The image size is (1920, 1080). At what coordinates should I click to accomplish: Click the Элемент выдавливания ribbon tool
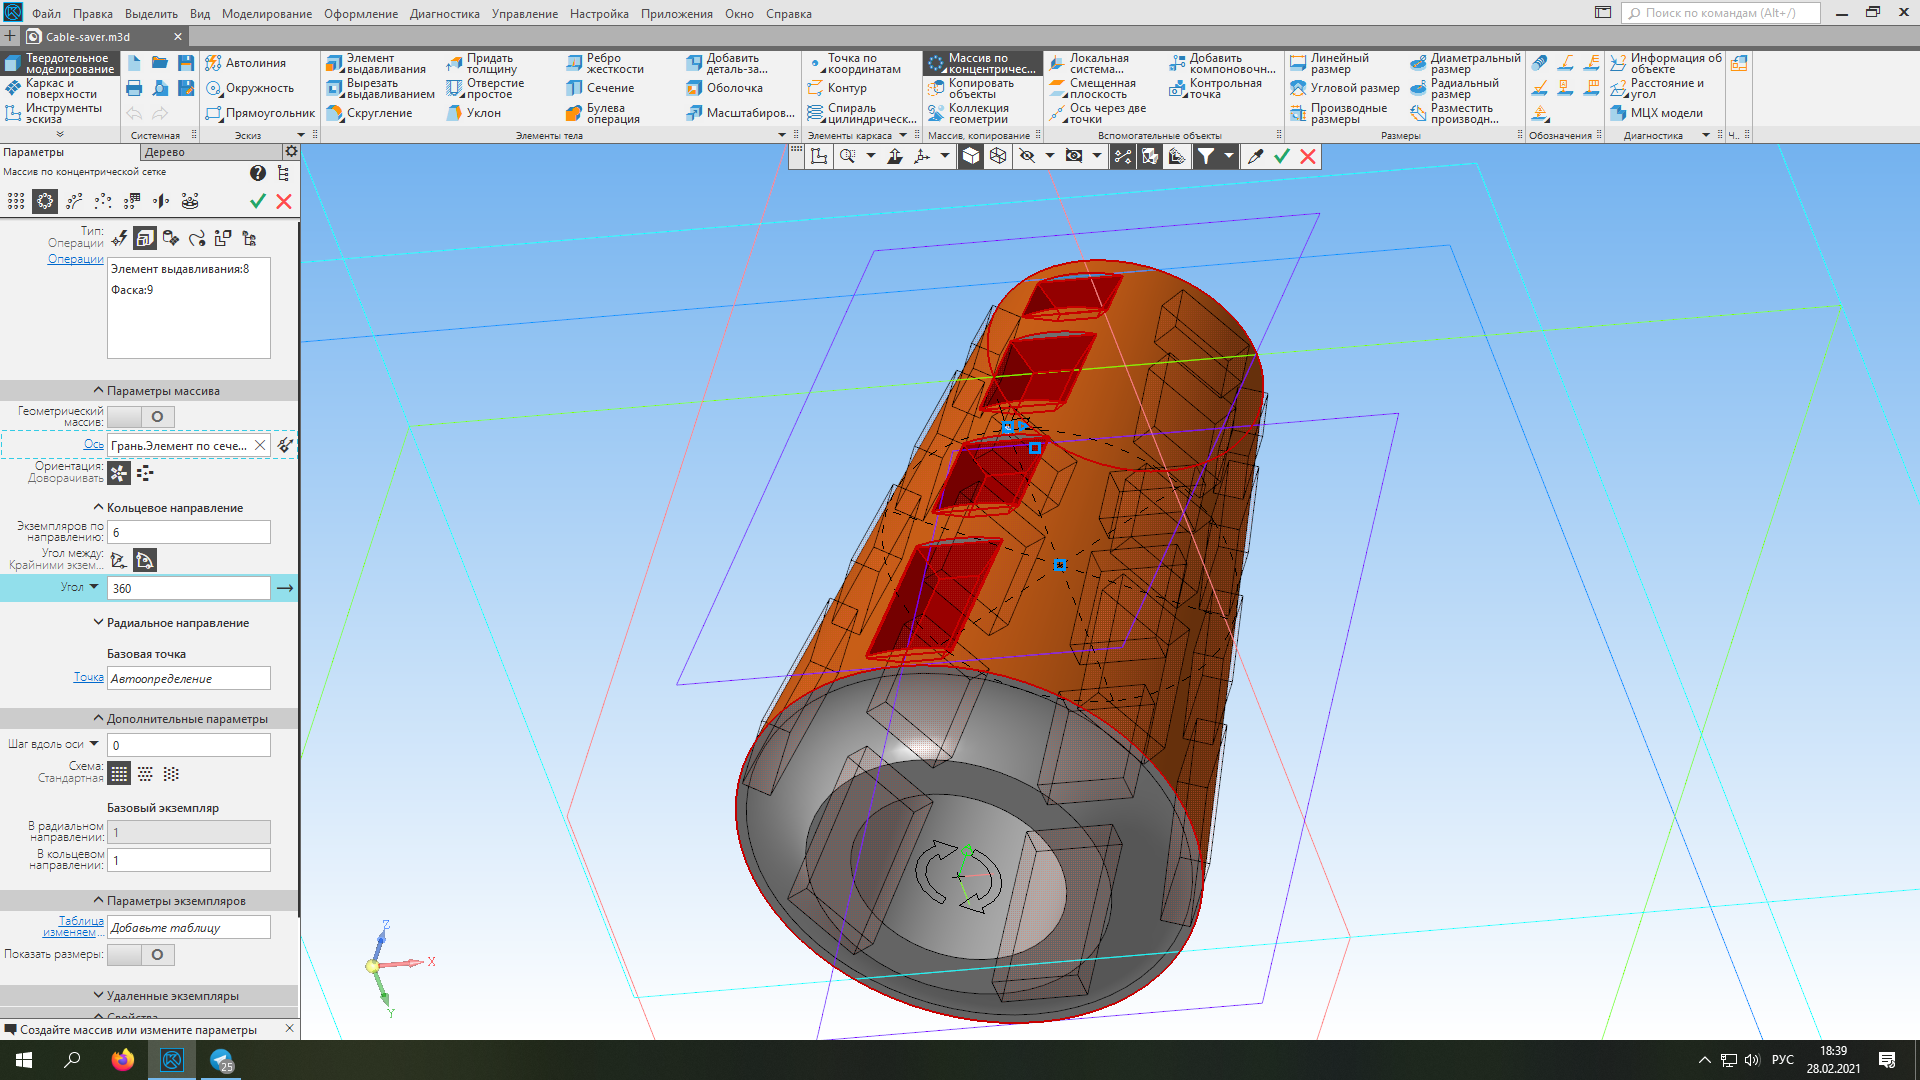coord(377,64)
